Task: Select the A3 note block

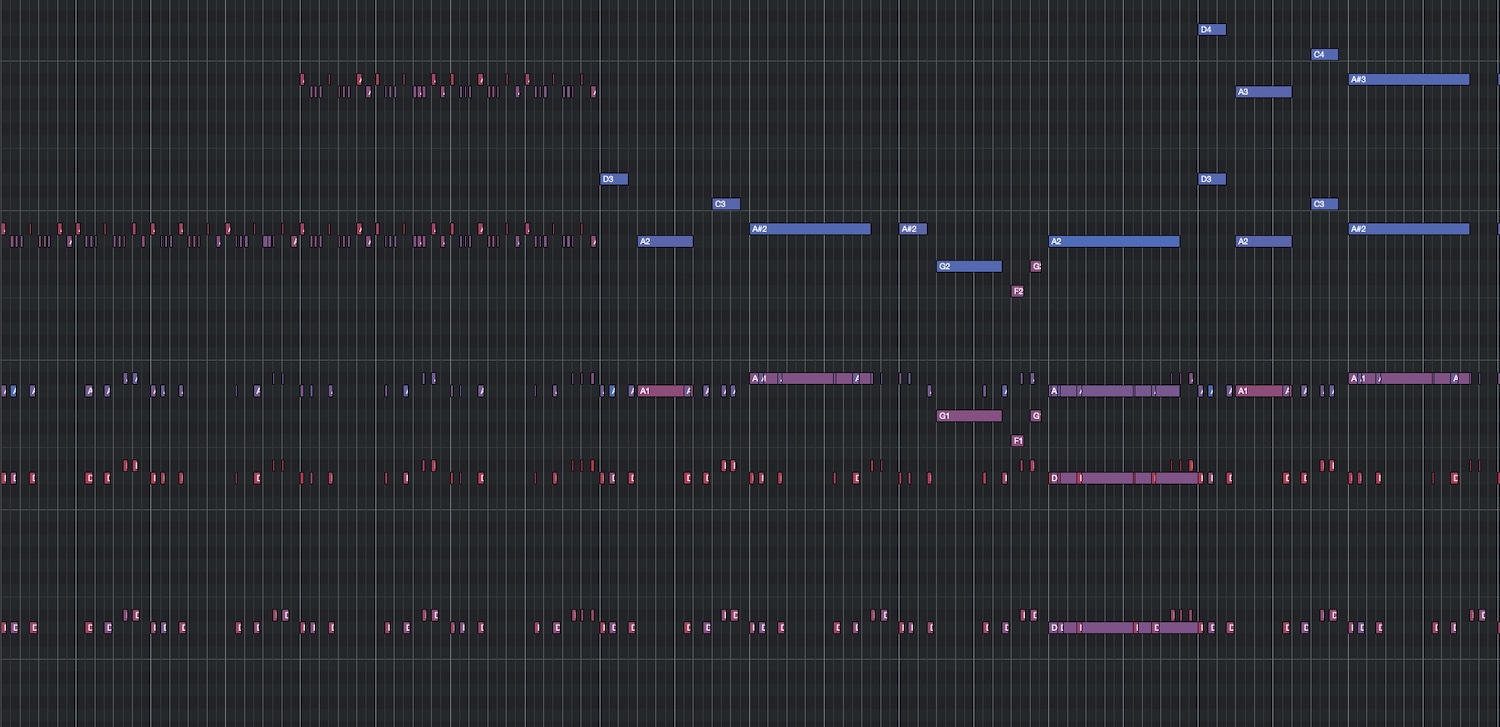Action: point(1264,92)
